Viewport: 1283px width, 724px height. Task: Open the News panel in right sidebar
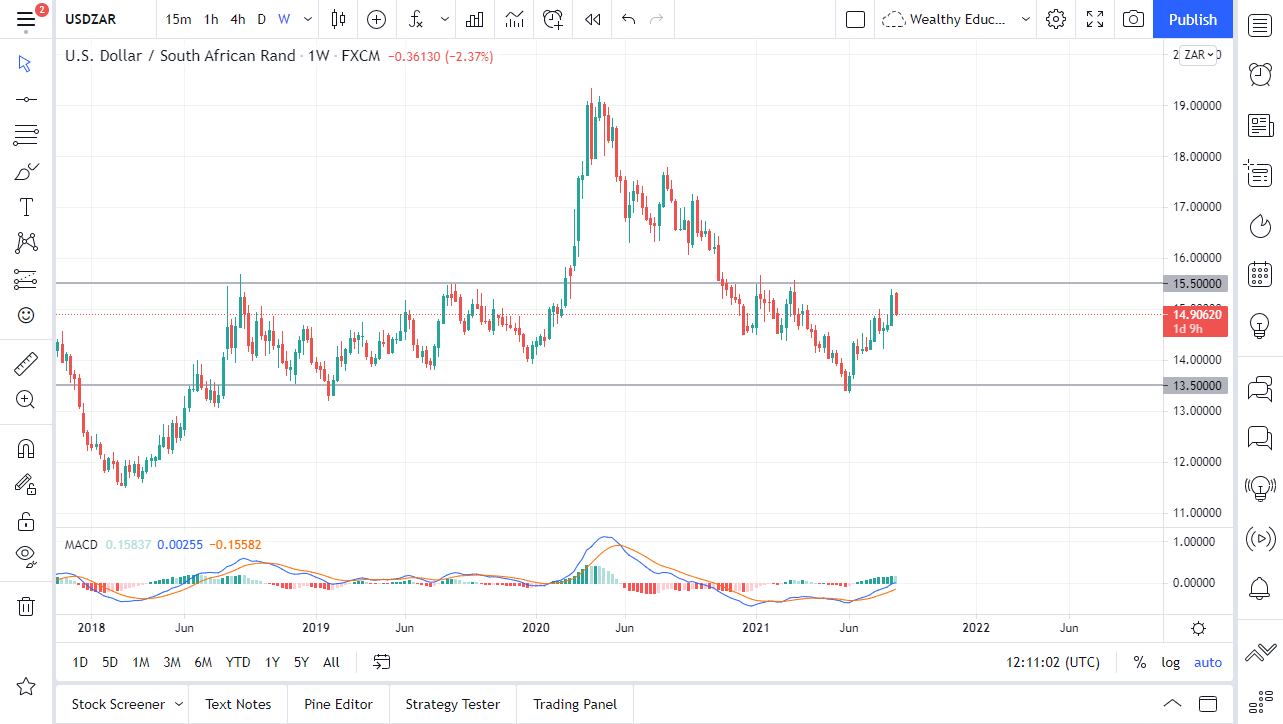1260,125
